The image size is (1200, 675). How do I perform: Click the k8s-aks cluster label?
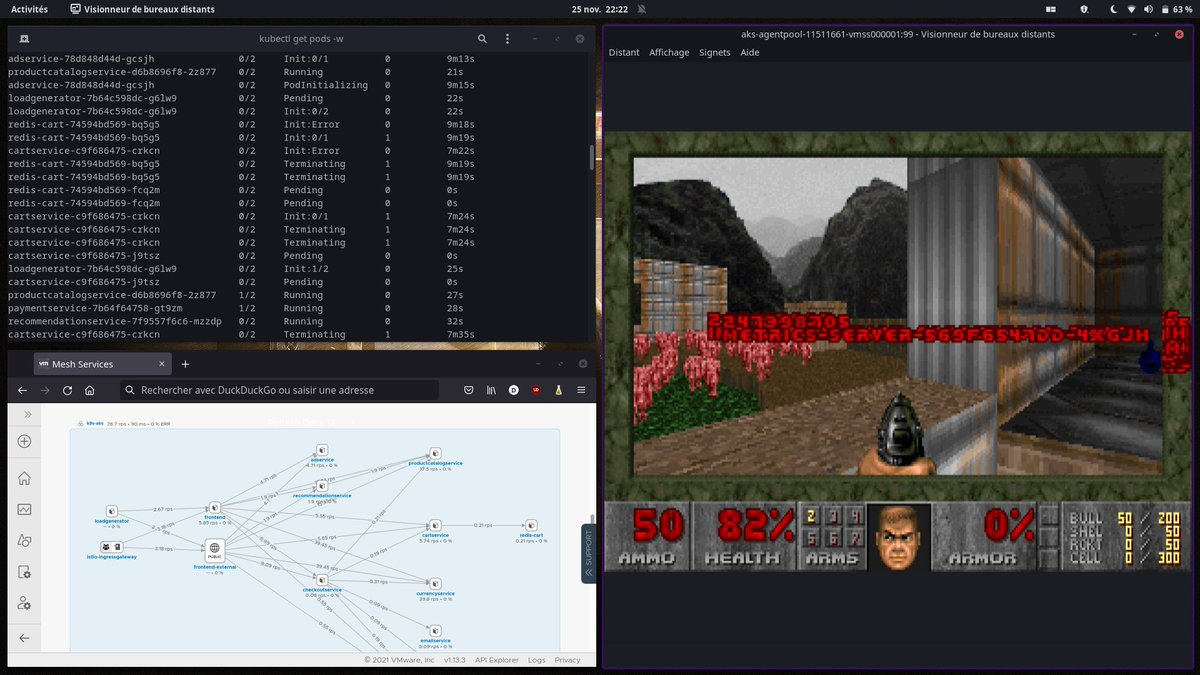tap(96, 424)
